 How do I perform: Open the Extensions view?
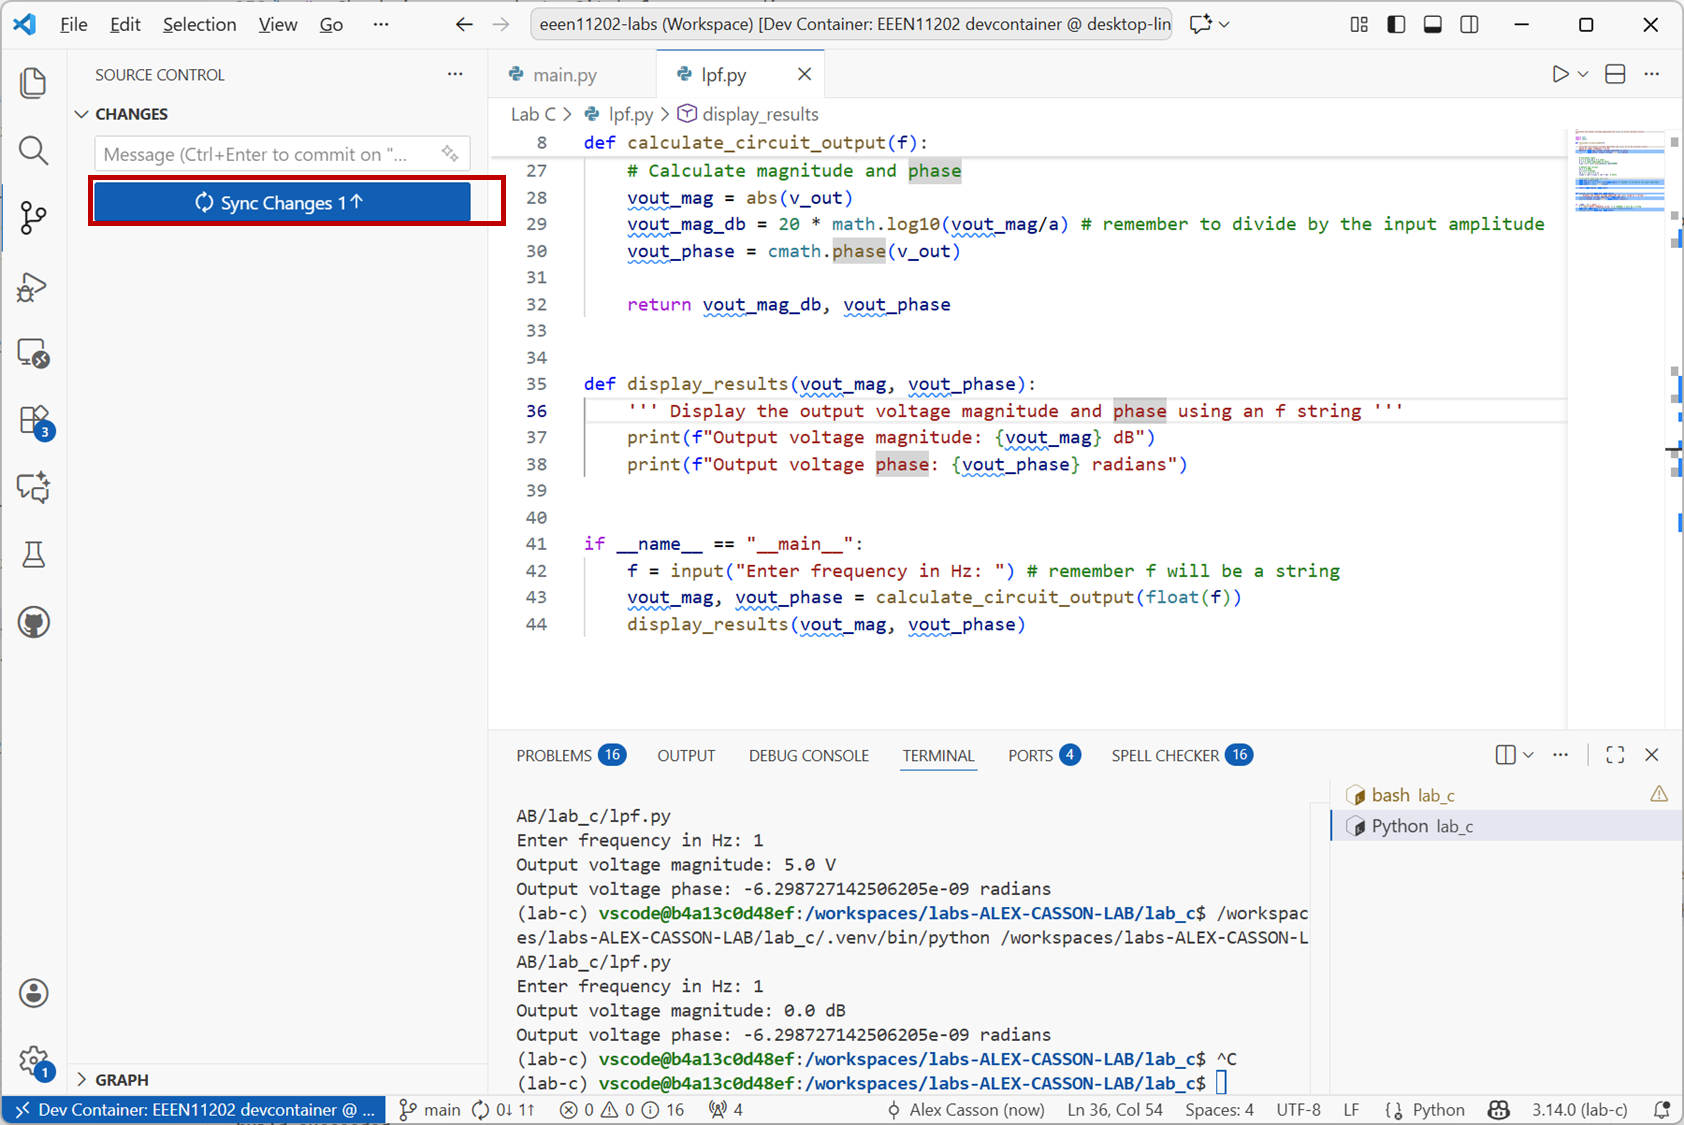pyautogui.click(x=33, y=421)
